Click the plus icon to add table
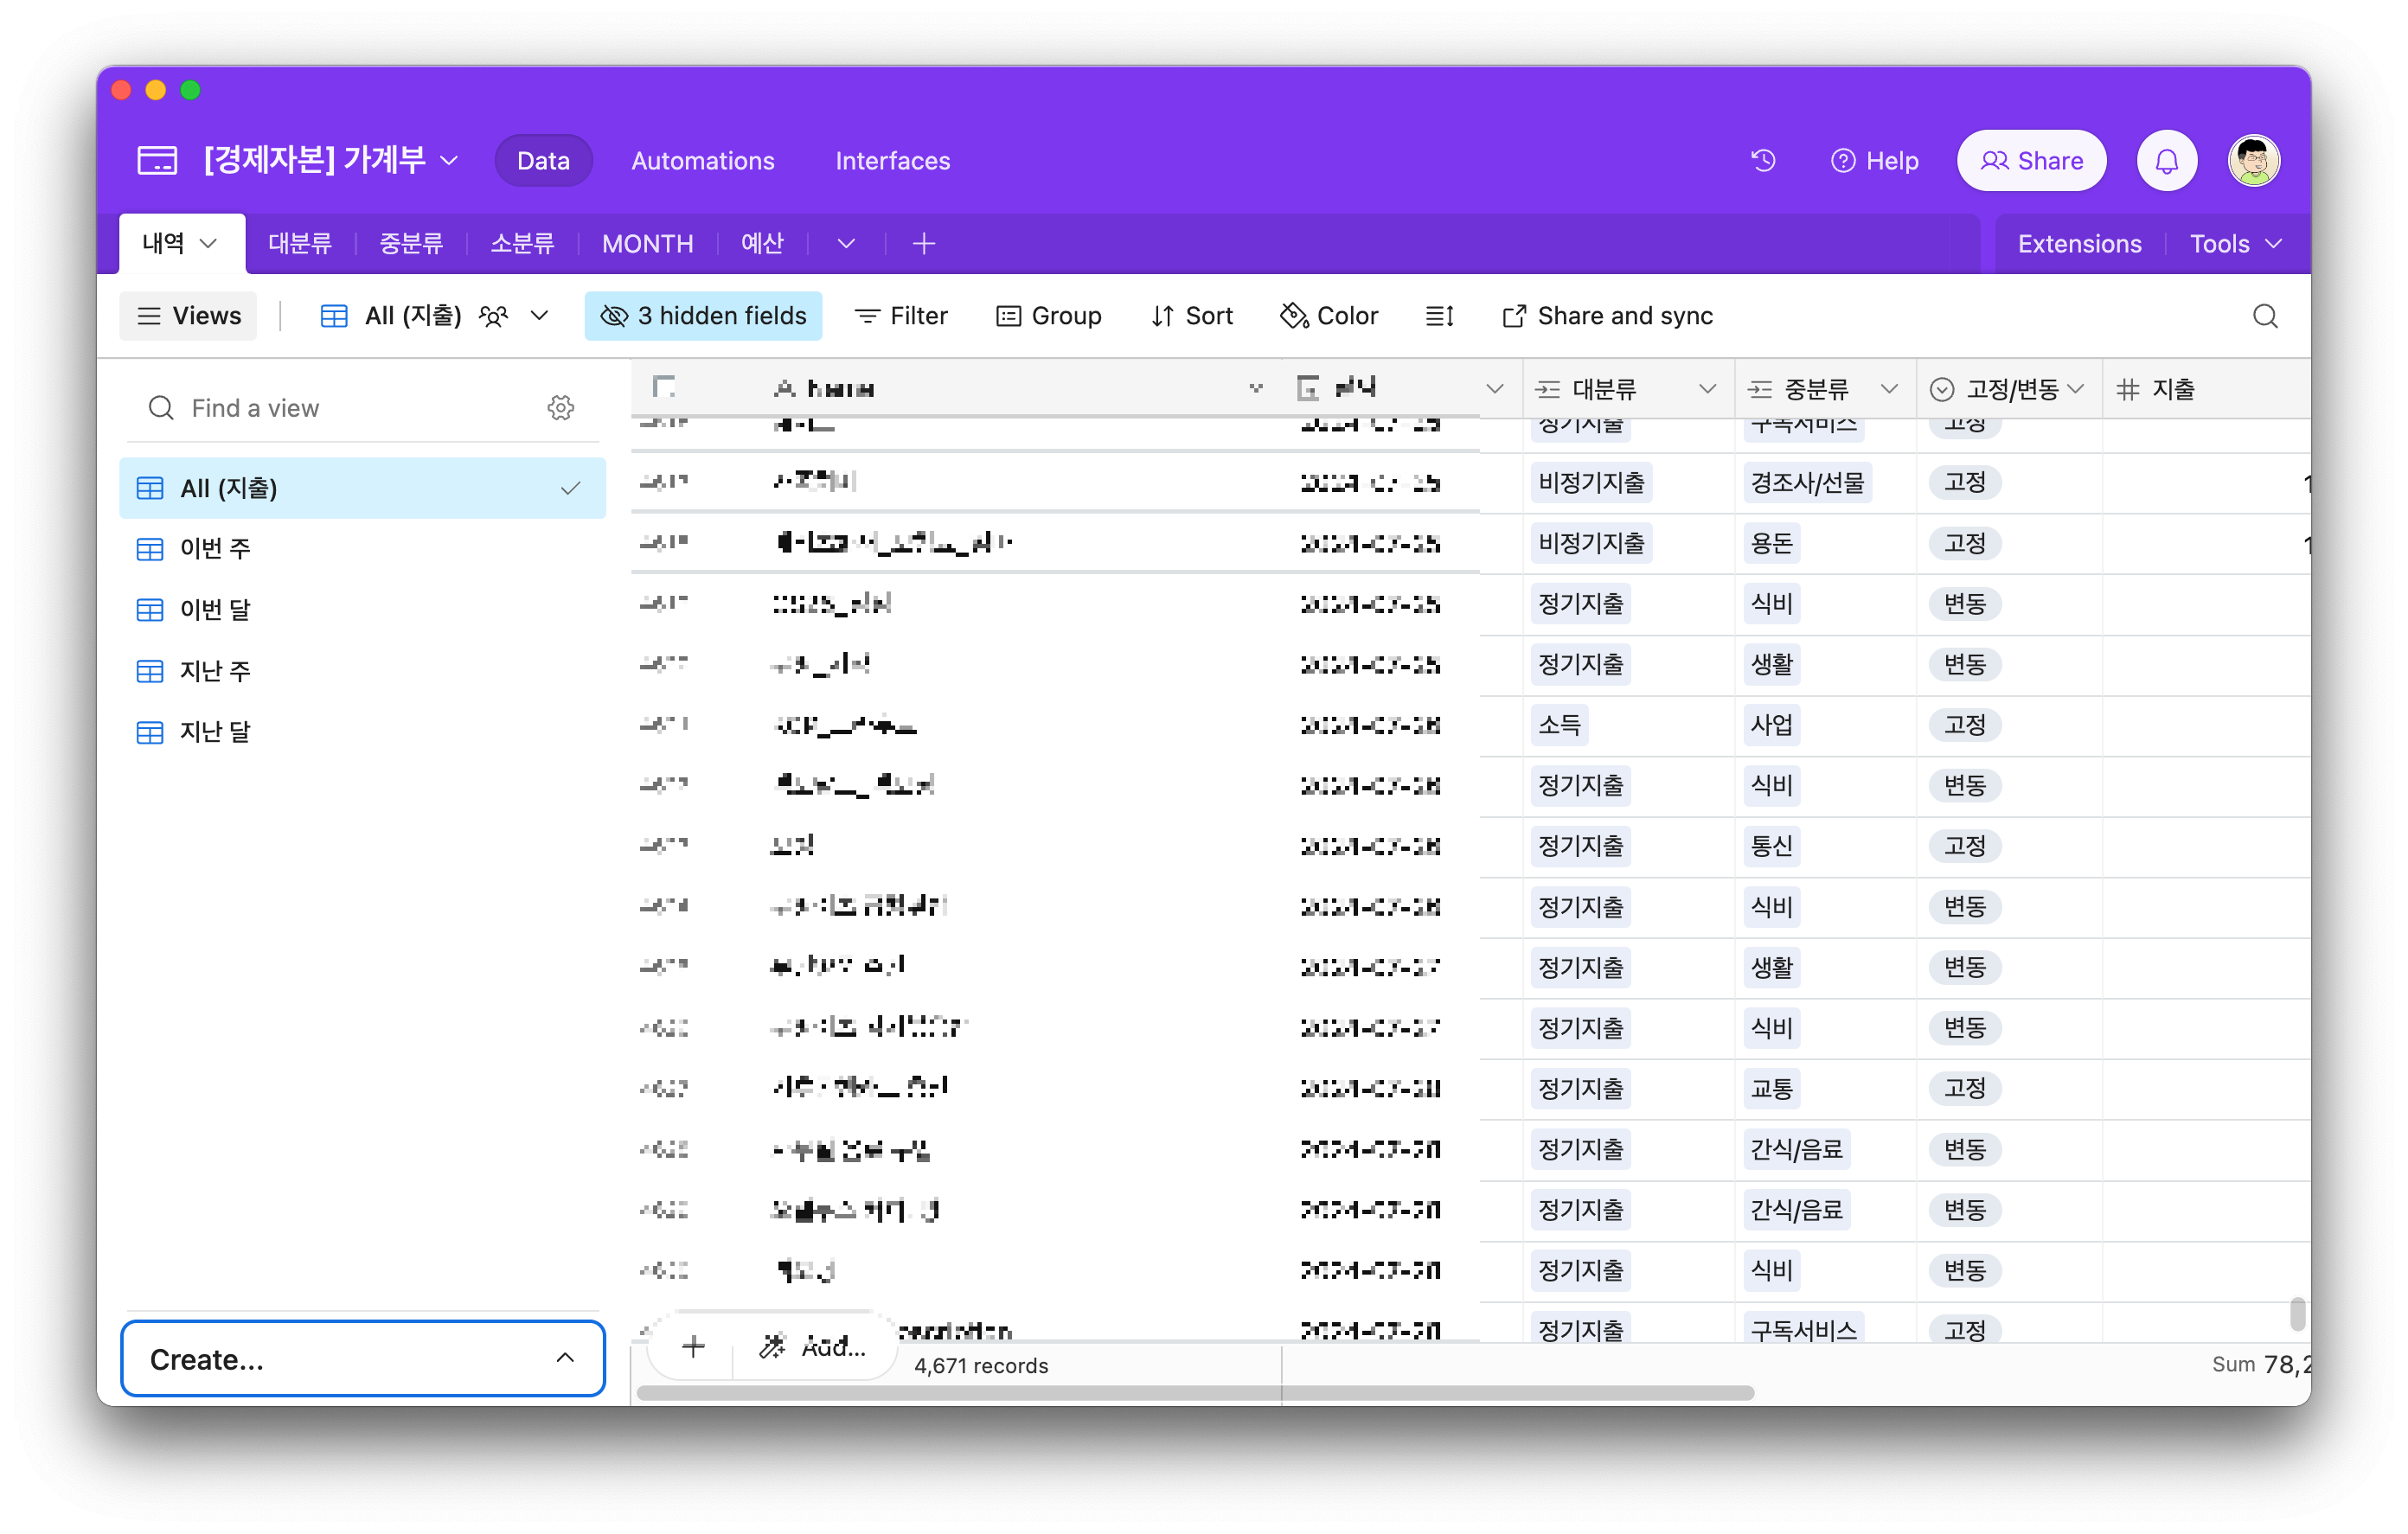Viewport: 2408px width, 1534px height. point(923,244)
